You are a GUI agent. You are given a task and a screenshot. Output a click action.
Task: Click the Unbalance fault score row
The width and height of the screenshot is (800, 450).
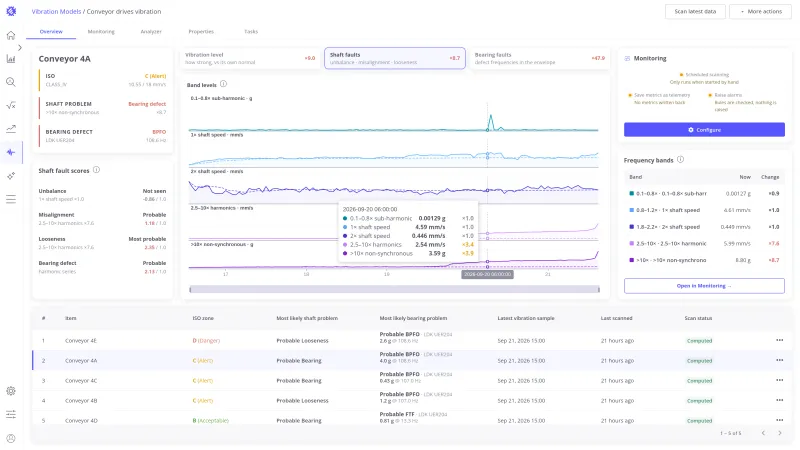tap(102, 195)
